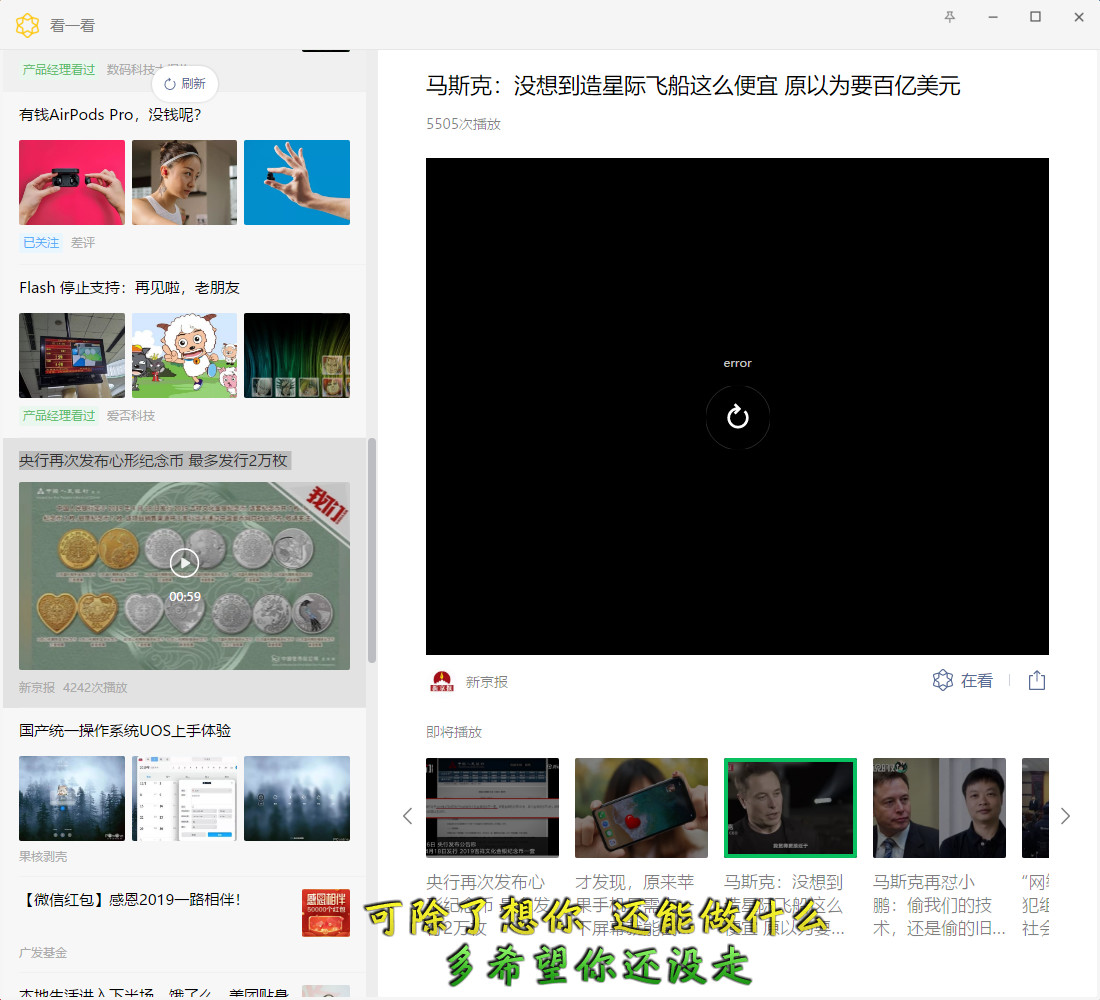
Task: Click the 广发基金 advertiser label
Action: tap(43, 953)
